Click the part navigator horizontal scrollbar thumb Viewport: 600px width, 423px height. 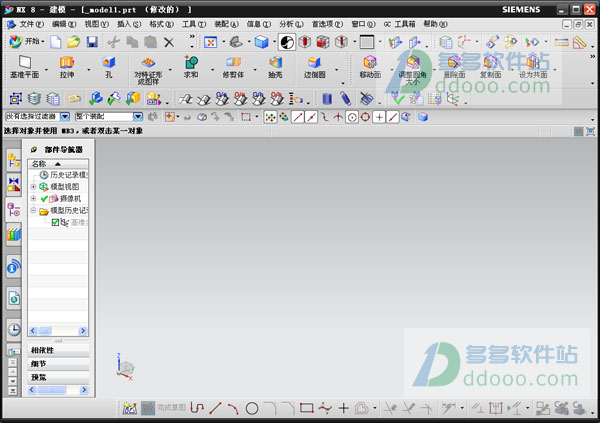click(45, 331)
